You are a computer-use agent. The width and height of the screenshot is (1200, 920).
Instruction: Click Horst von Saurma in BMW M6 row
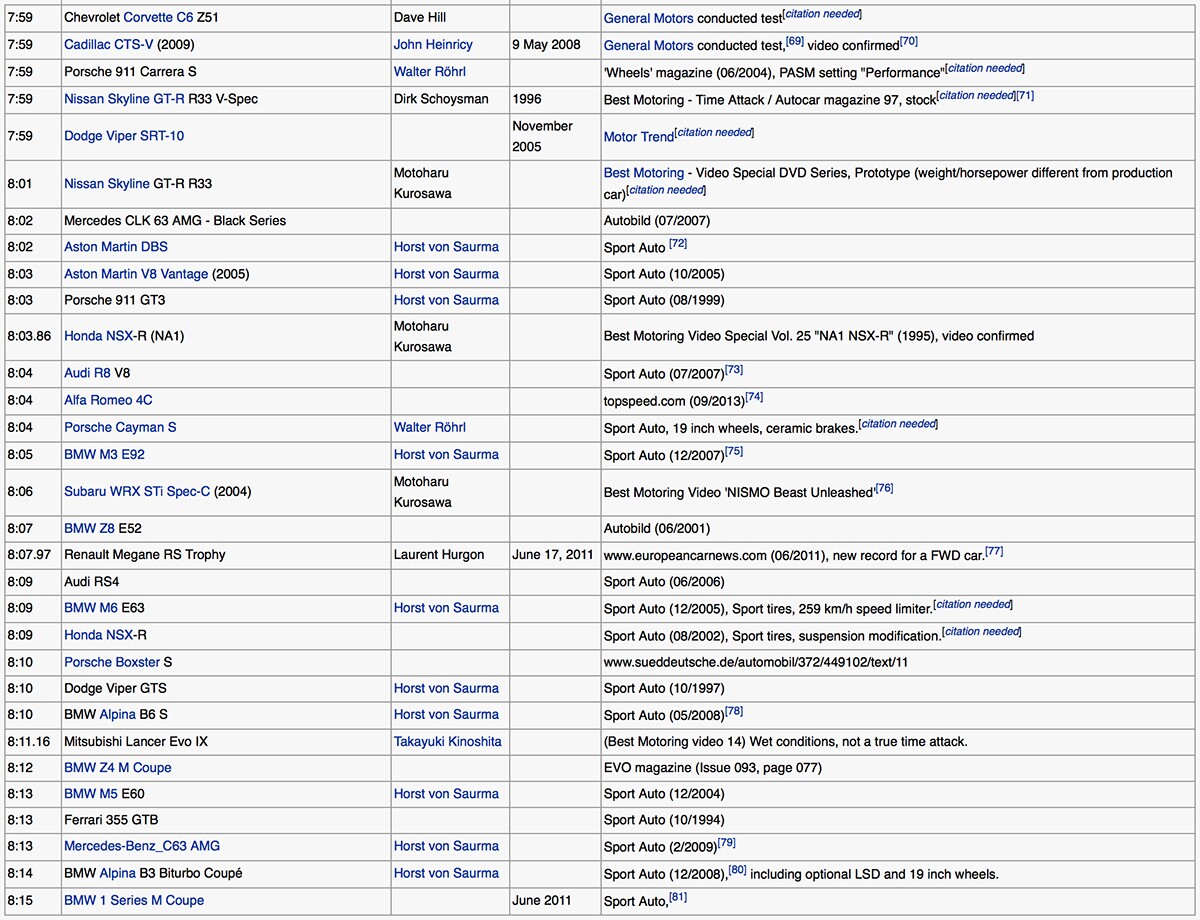[446, 607]
